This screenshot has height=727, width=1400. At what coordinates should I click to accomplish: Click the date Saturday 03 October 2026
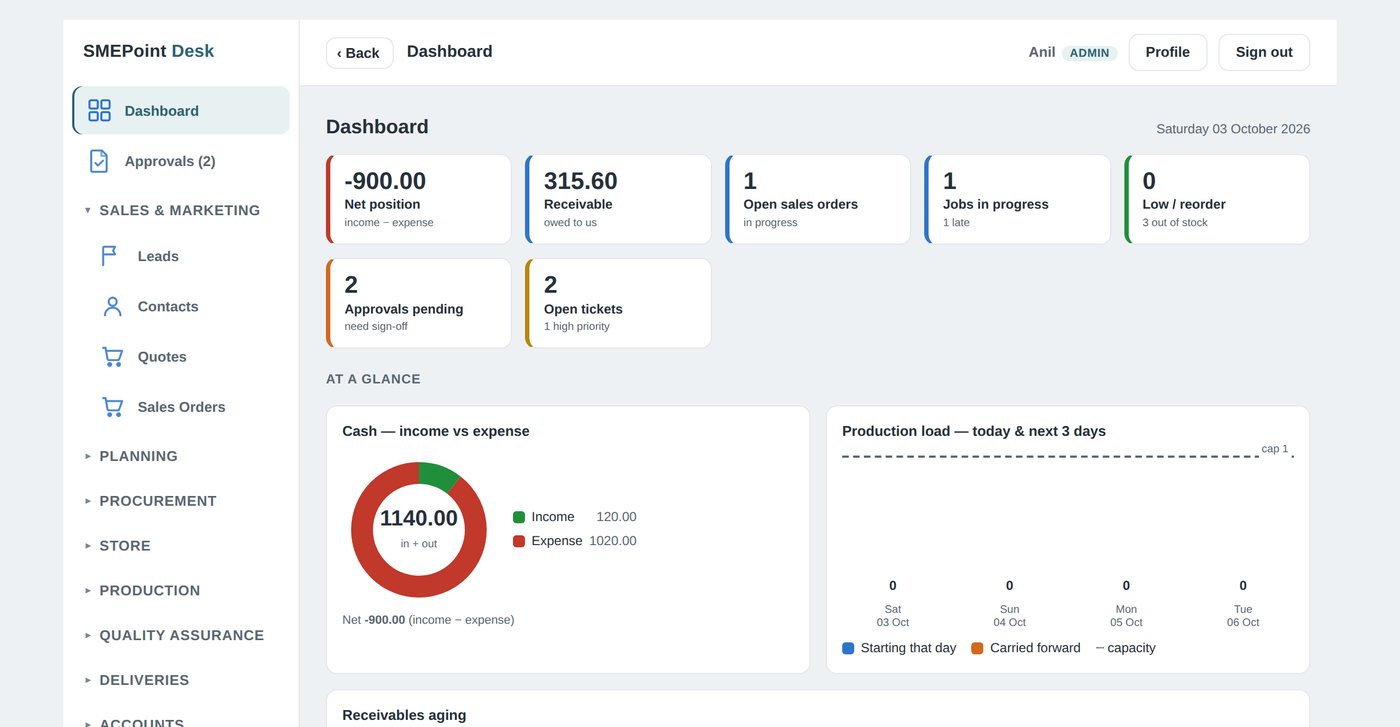(1233, 129)
